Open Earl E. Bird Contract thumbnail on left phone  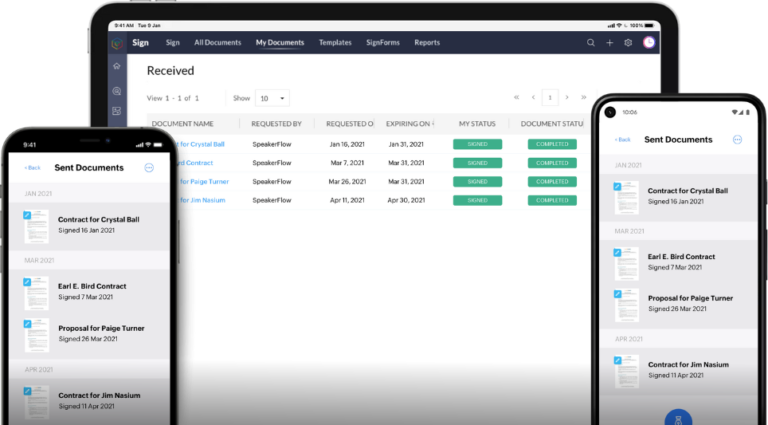tap(36, 293)
